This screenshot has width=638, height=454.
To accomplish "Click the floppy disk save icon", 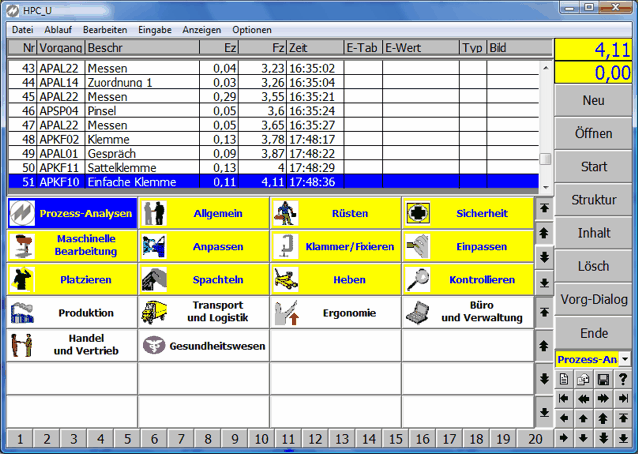I will (604, 379).
